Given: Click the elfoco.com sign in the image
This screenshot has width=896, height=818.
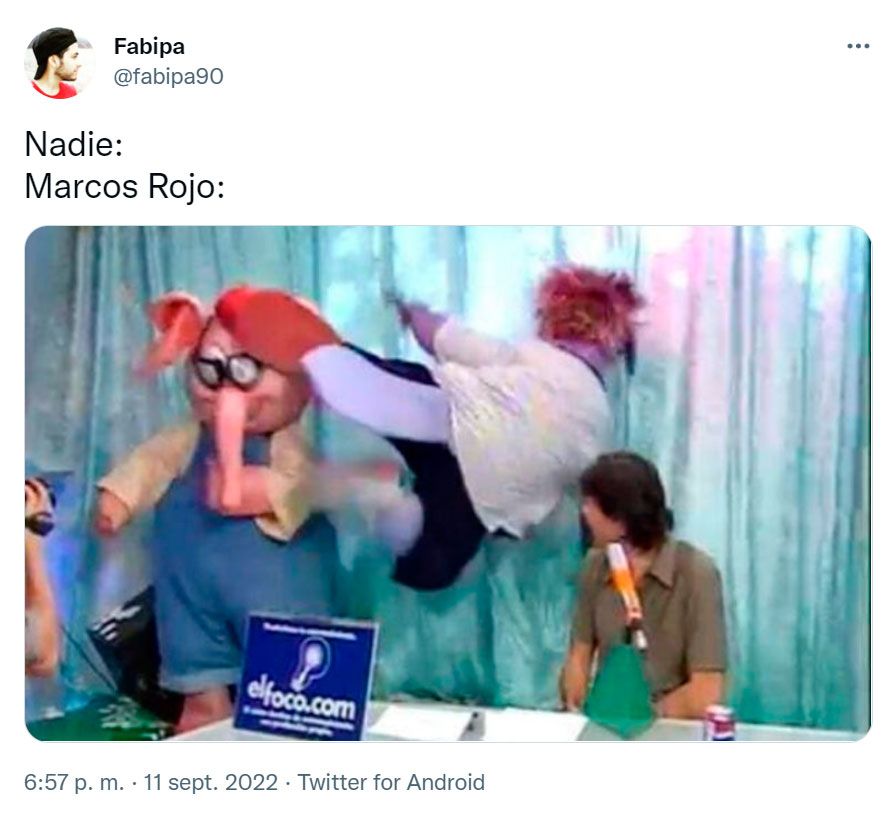Looking at the screenshot, I should 305,677.
